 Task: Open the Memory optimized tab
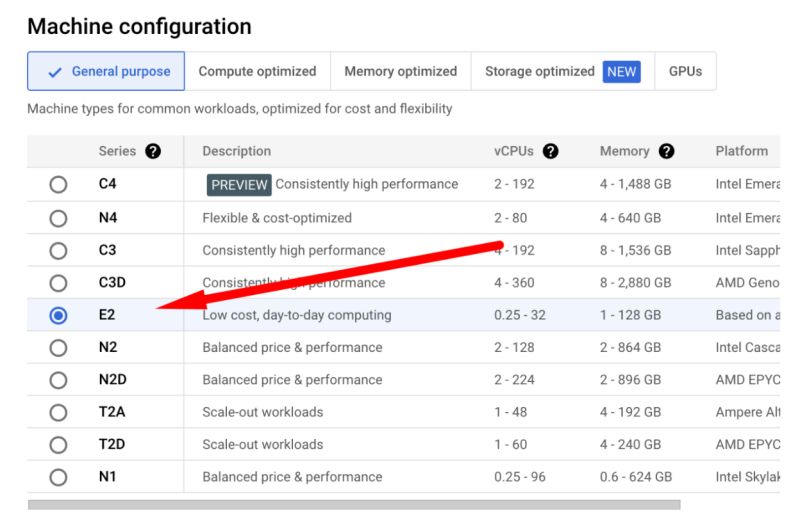tap(401, 71)
